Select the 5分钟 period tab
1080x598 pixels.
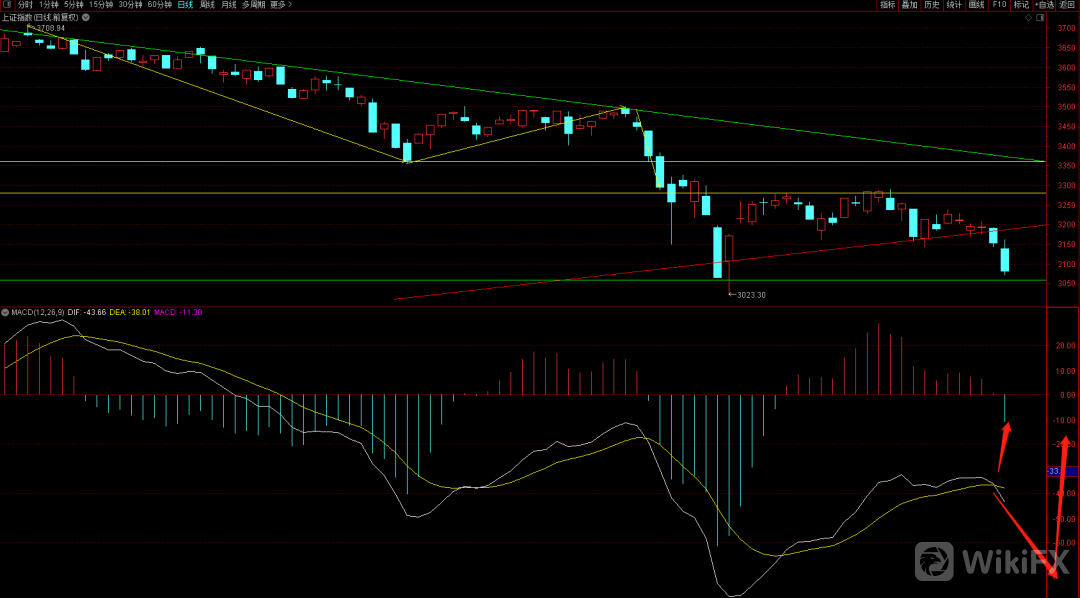(x=75, y=5)
